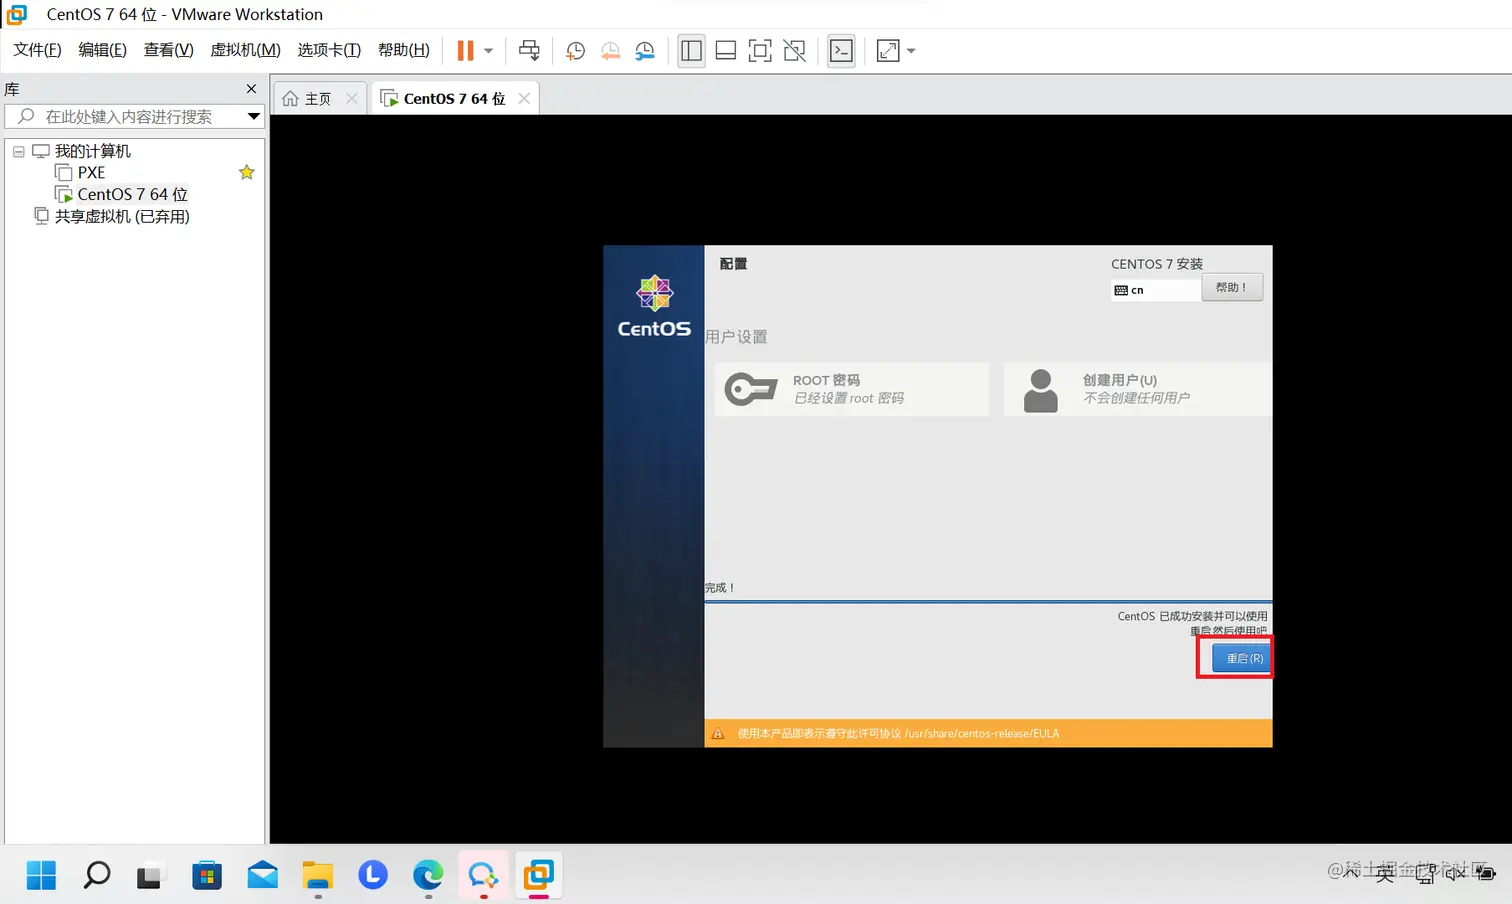Click the 重启(R) reboot button

pos(1244,658)
